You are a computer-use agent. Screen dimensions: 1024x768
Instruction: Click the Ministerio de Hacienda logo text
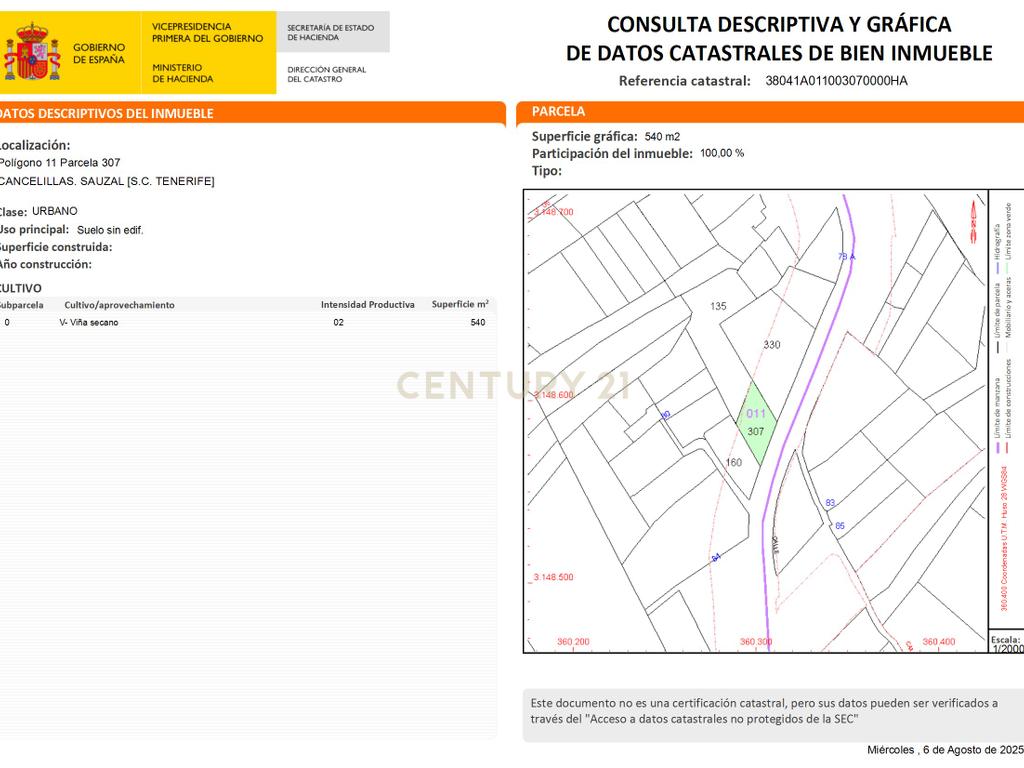click(x=183, y=73)
